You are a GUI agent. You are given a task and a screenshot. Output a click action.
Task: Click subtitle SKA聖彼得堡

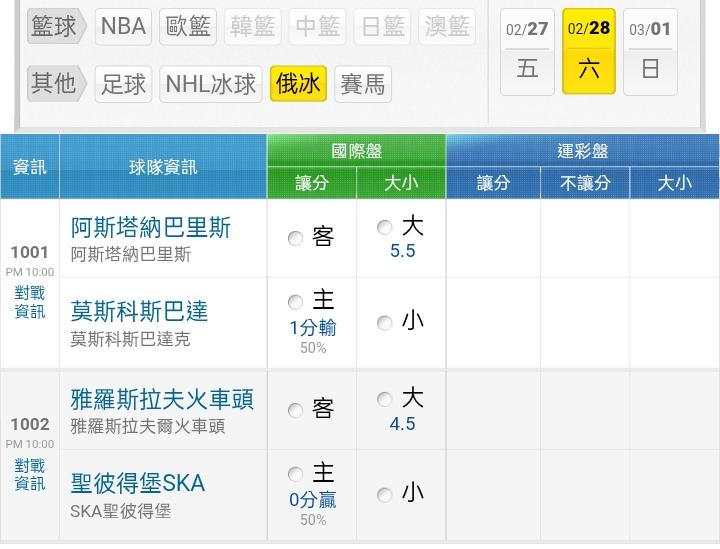121,511
